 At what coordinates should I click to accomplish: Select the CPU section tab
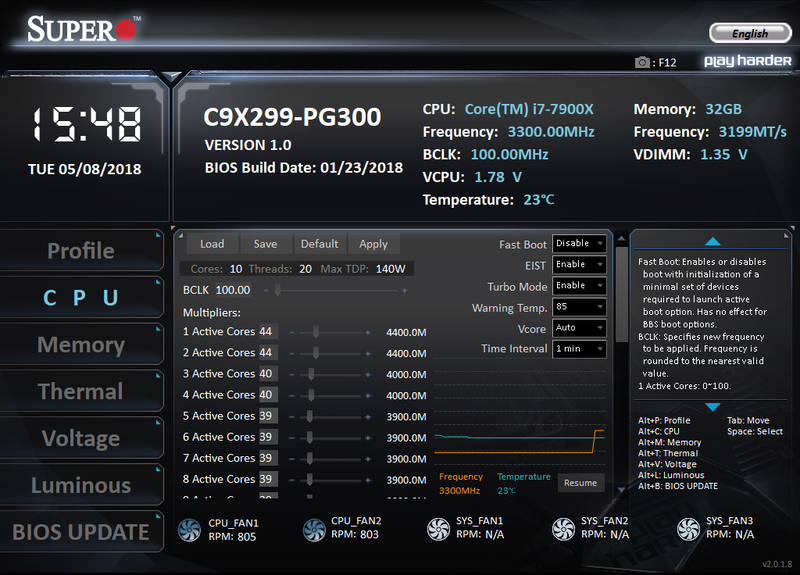(81, 297)
